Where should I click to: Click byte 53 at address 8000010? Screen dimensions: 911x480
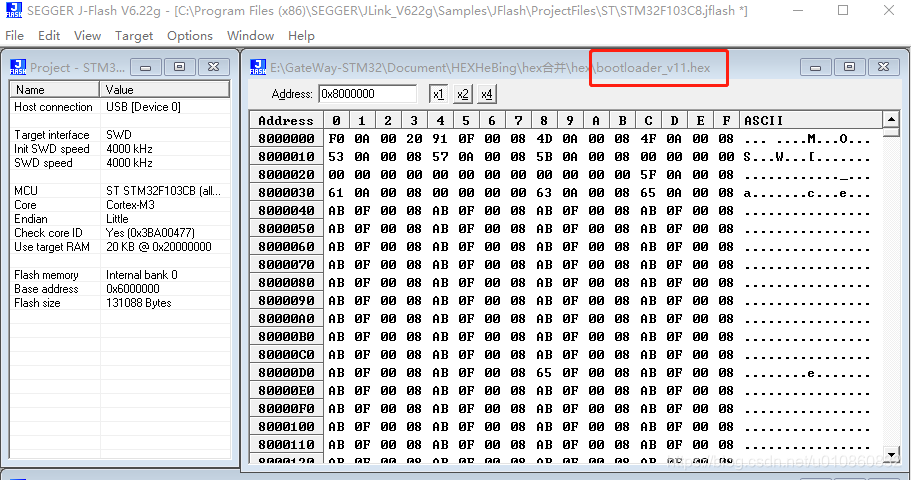click(336, 156)
